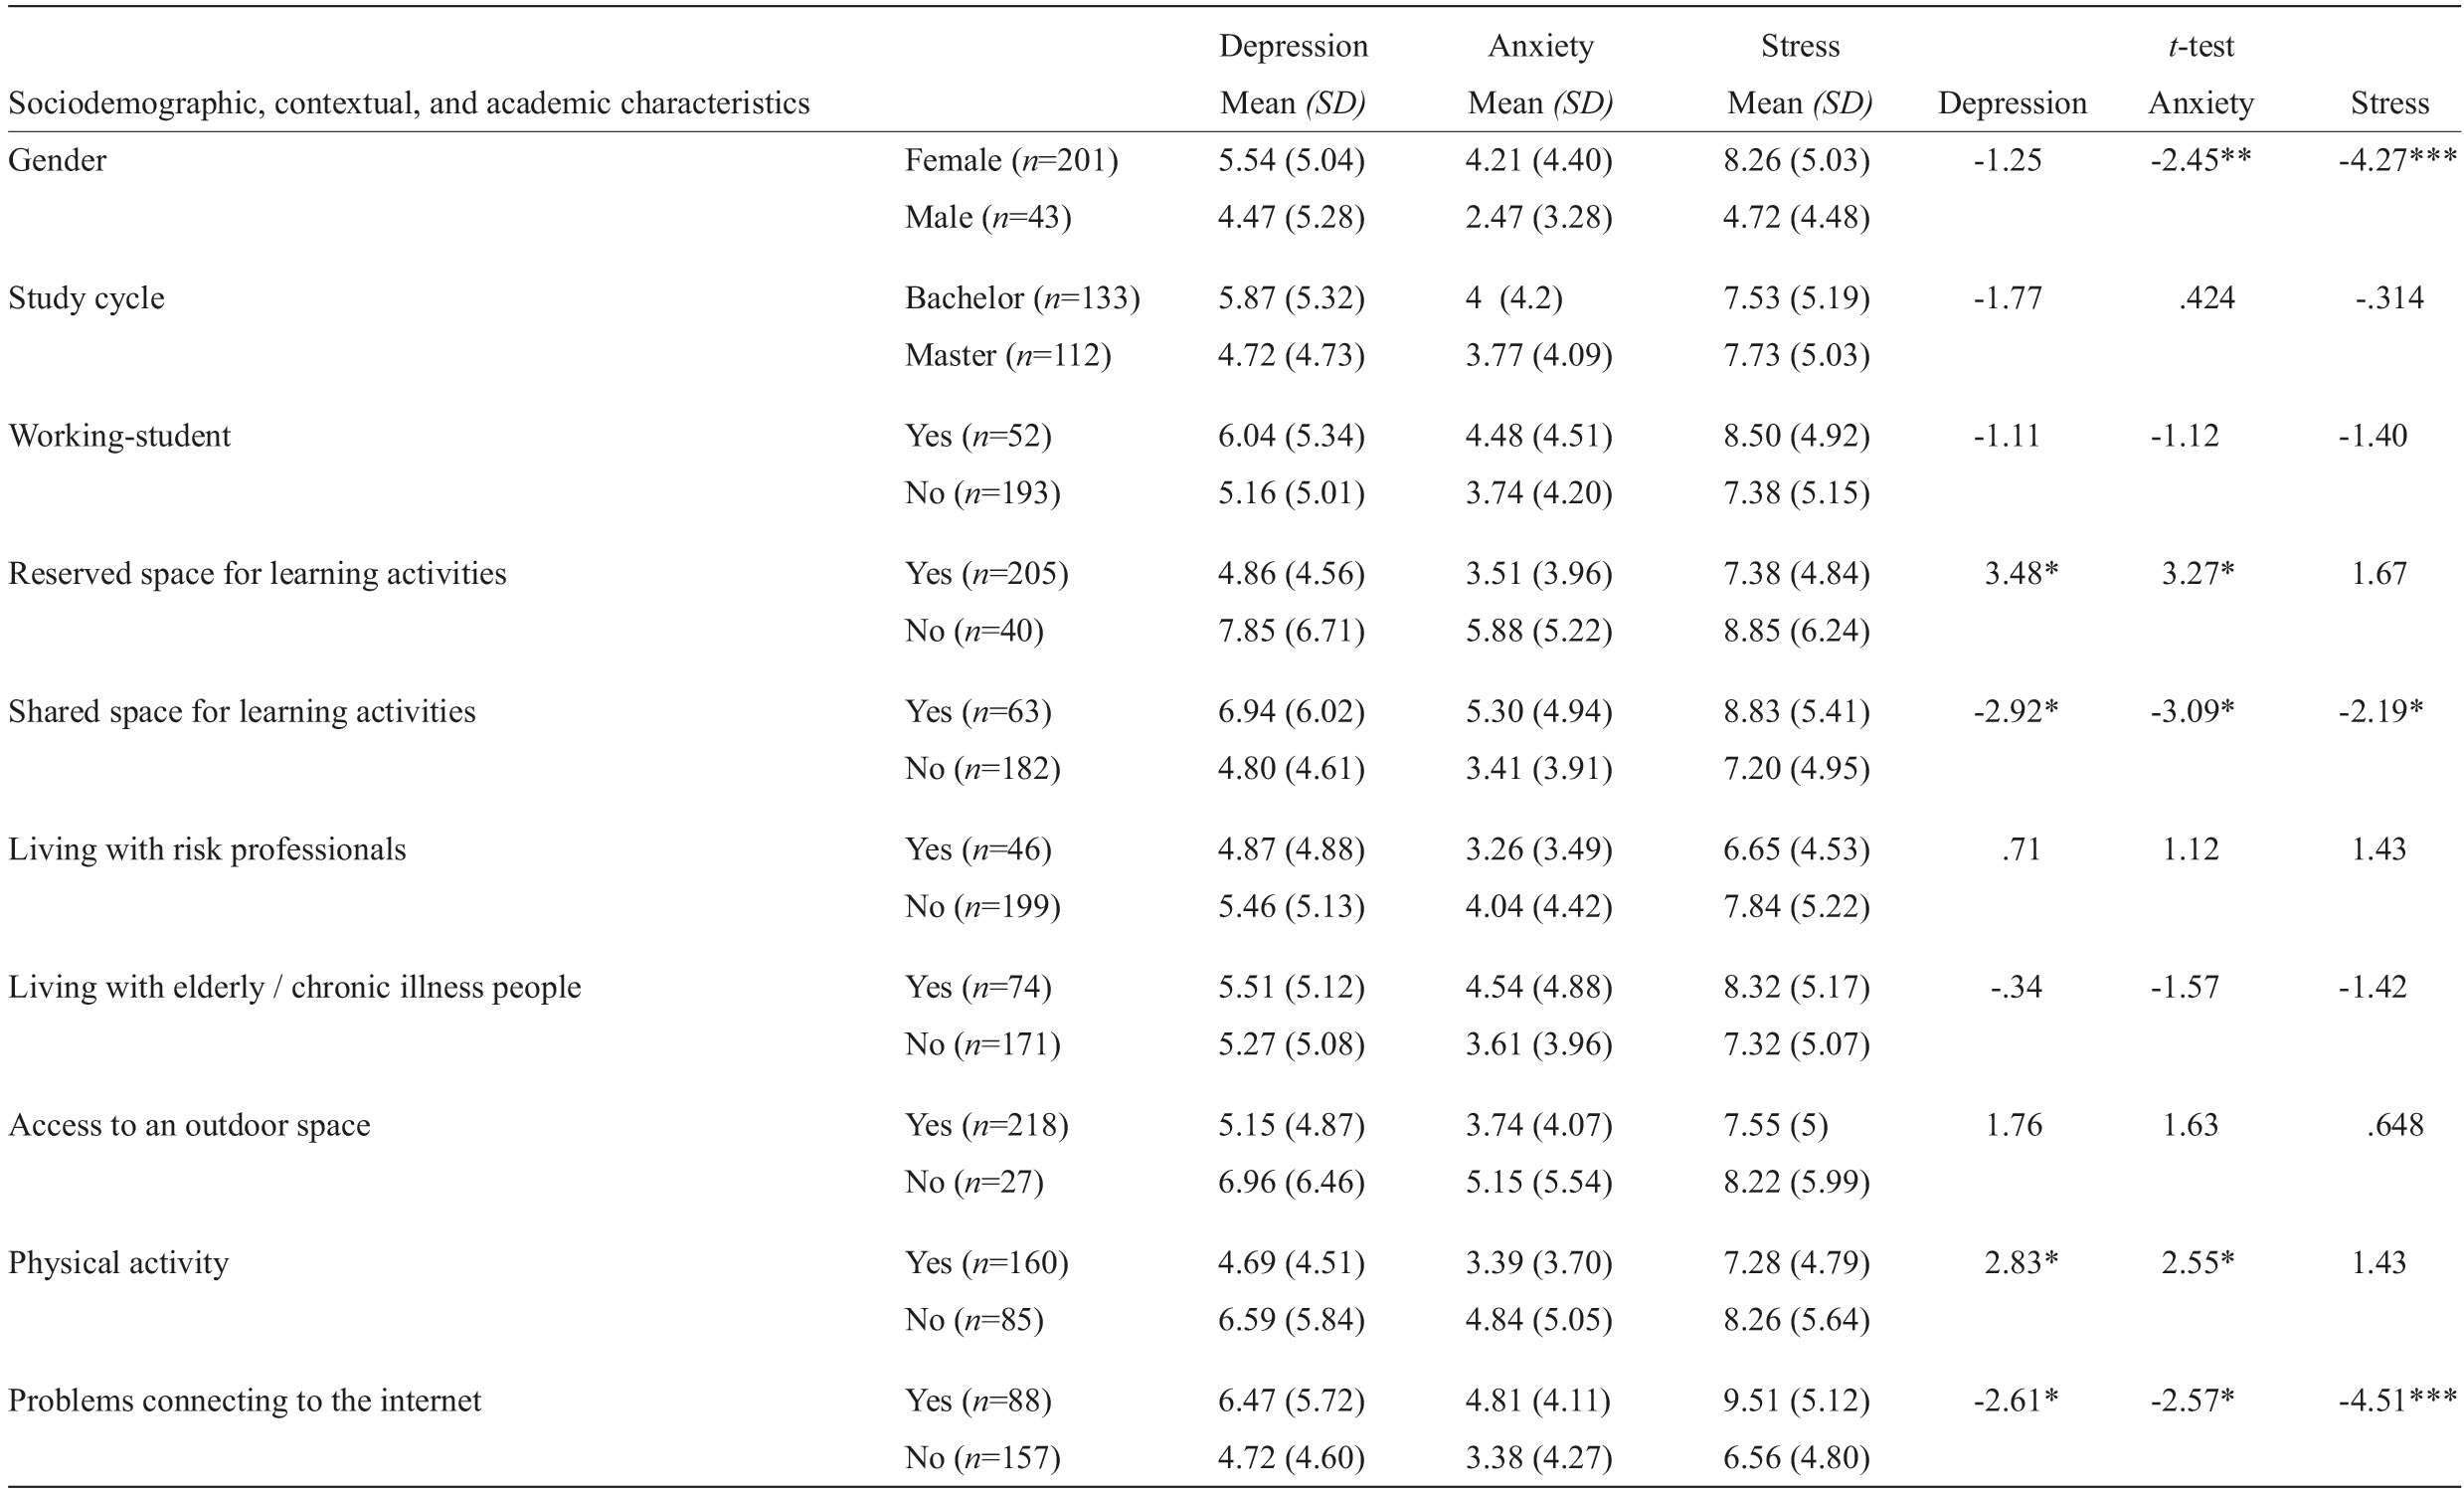
Task: Click the 'Sociodemographic, contextual, and academic characteristics' header
Action: (409, 104)
